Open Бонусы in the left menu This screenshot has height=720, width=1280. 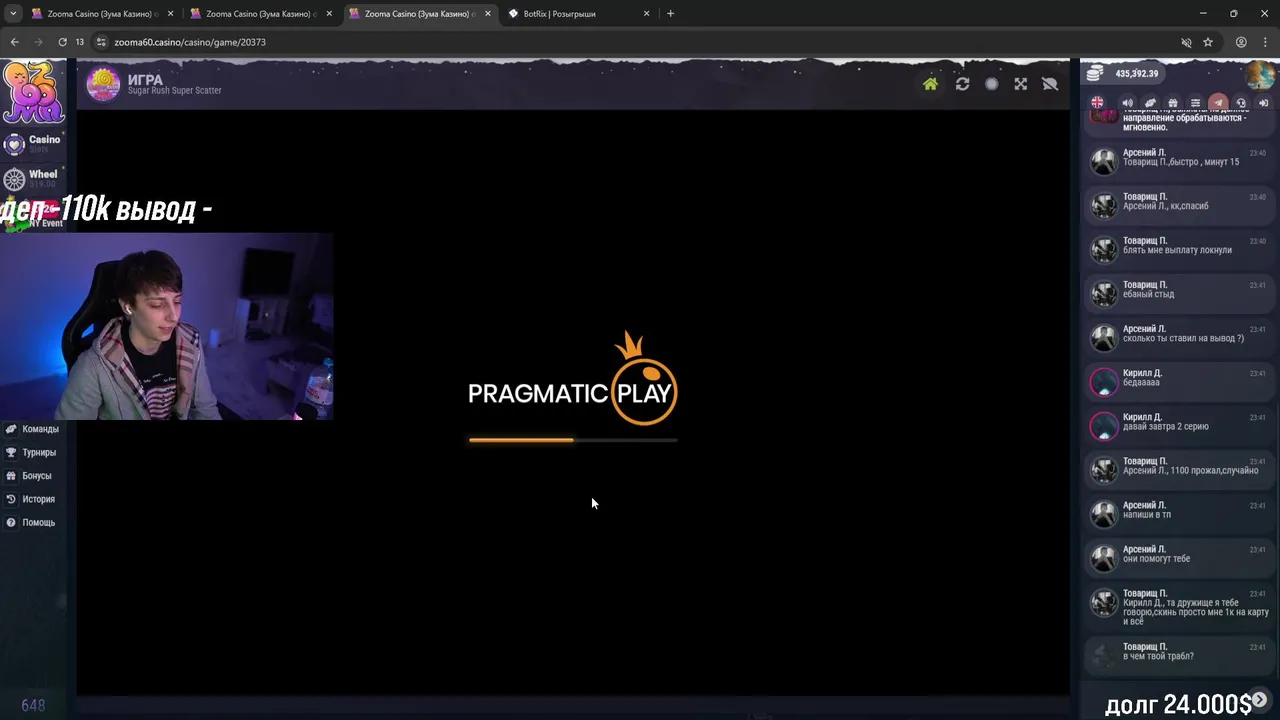point(29,476)
